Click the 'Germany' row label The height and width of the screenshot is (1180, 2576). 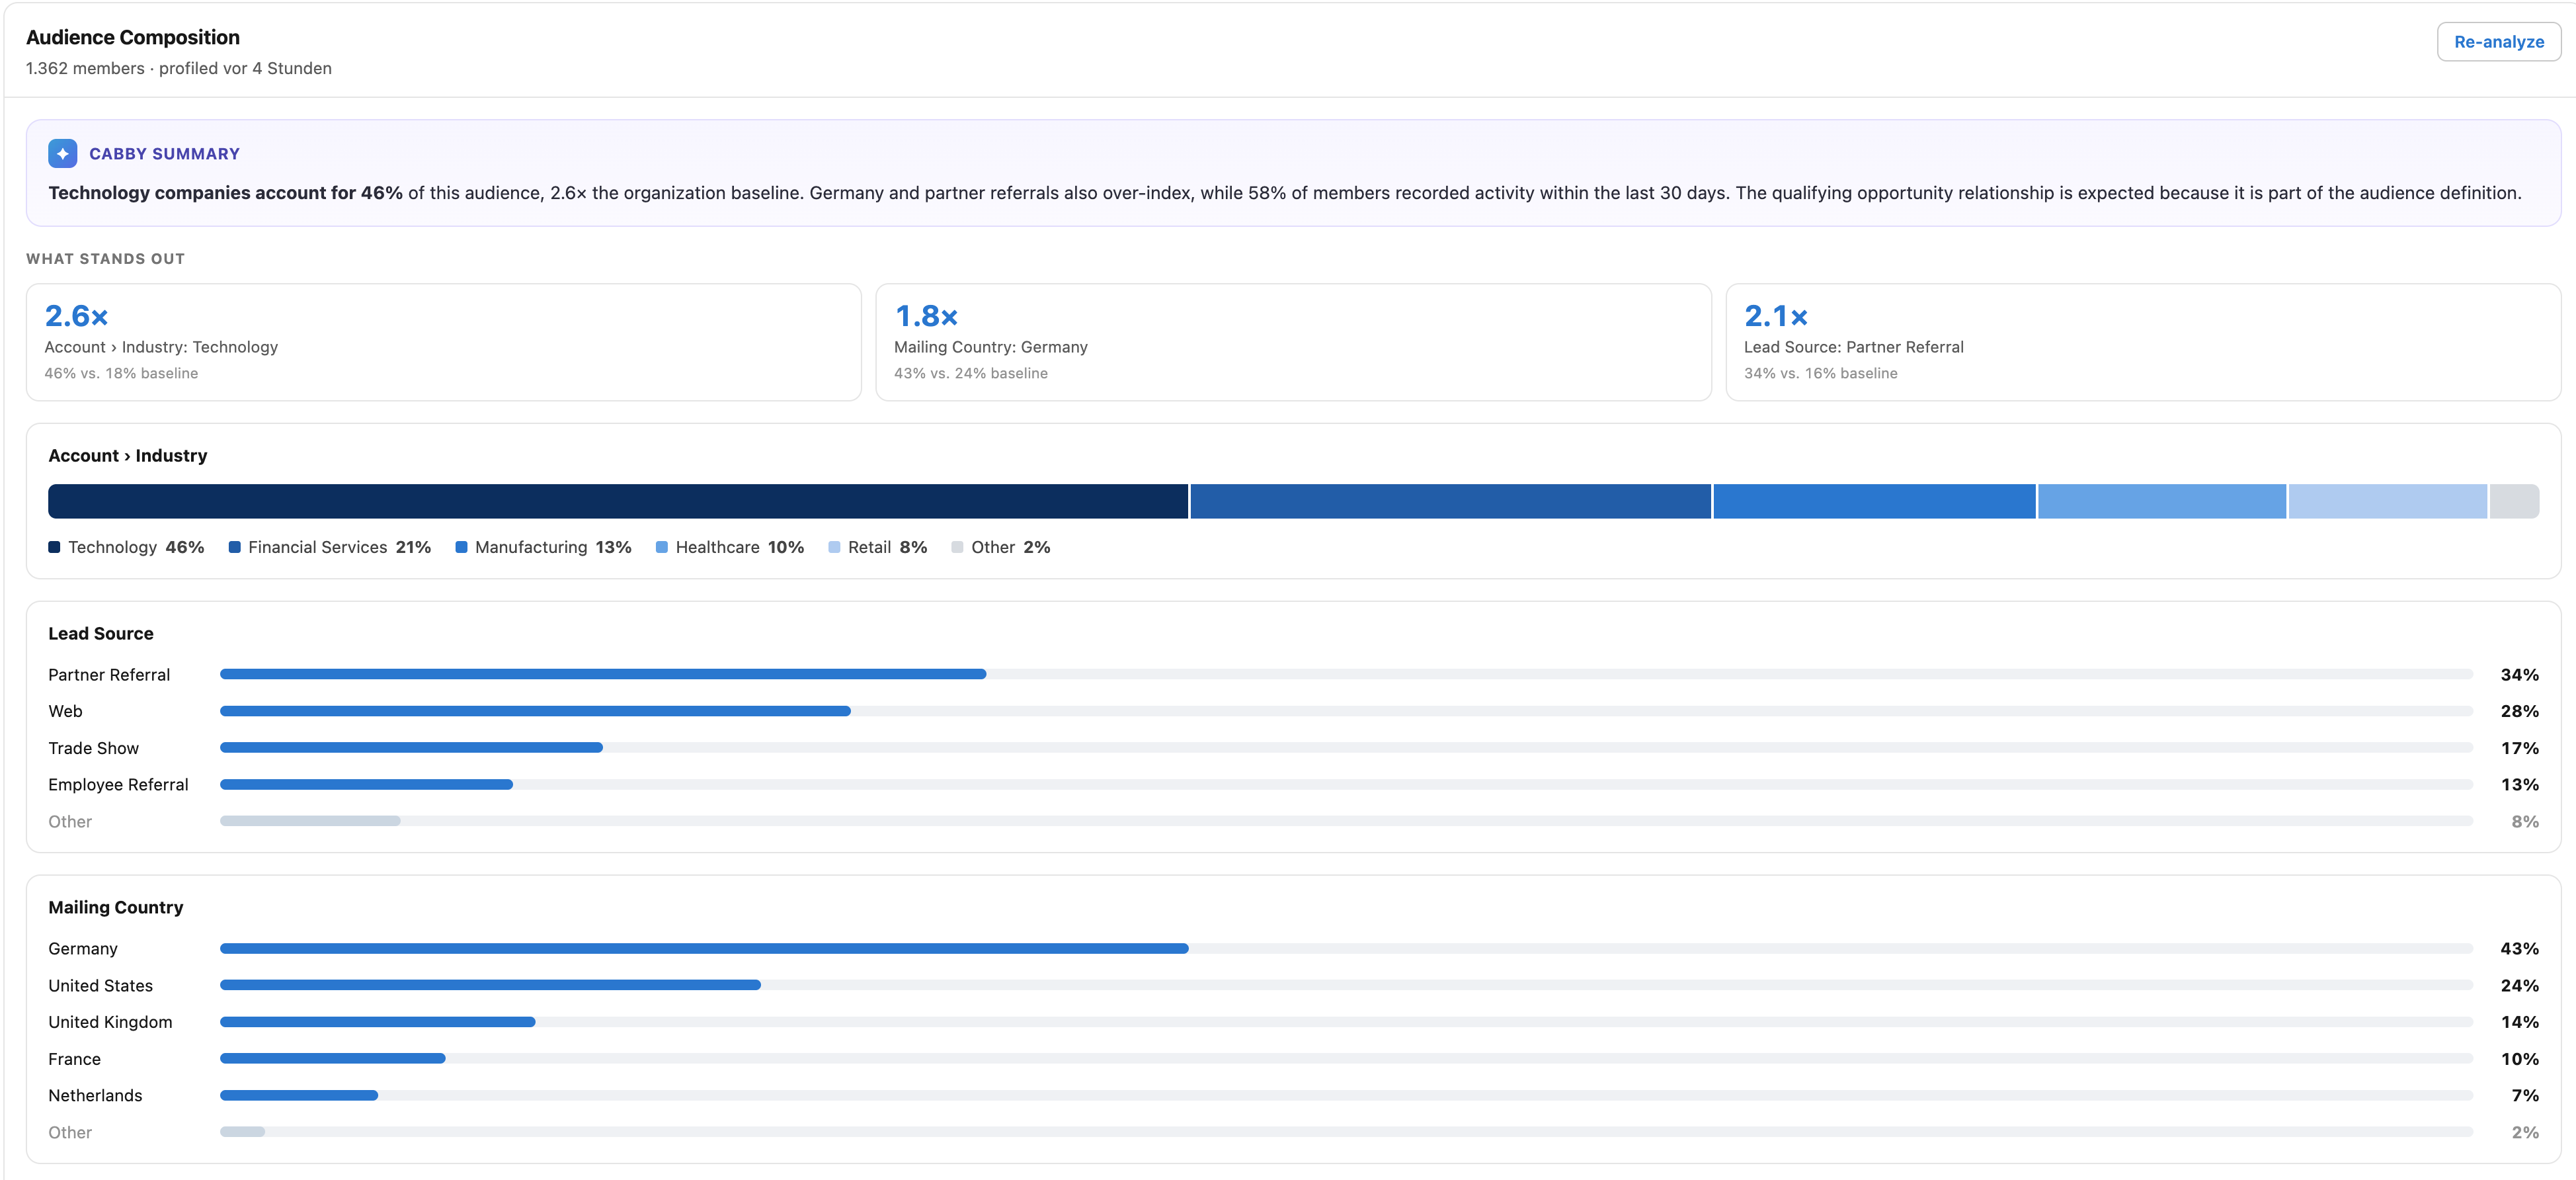click(x=83, y=949)
